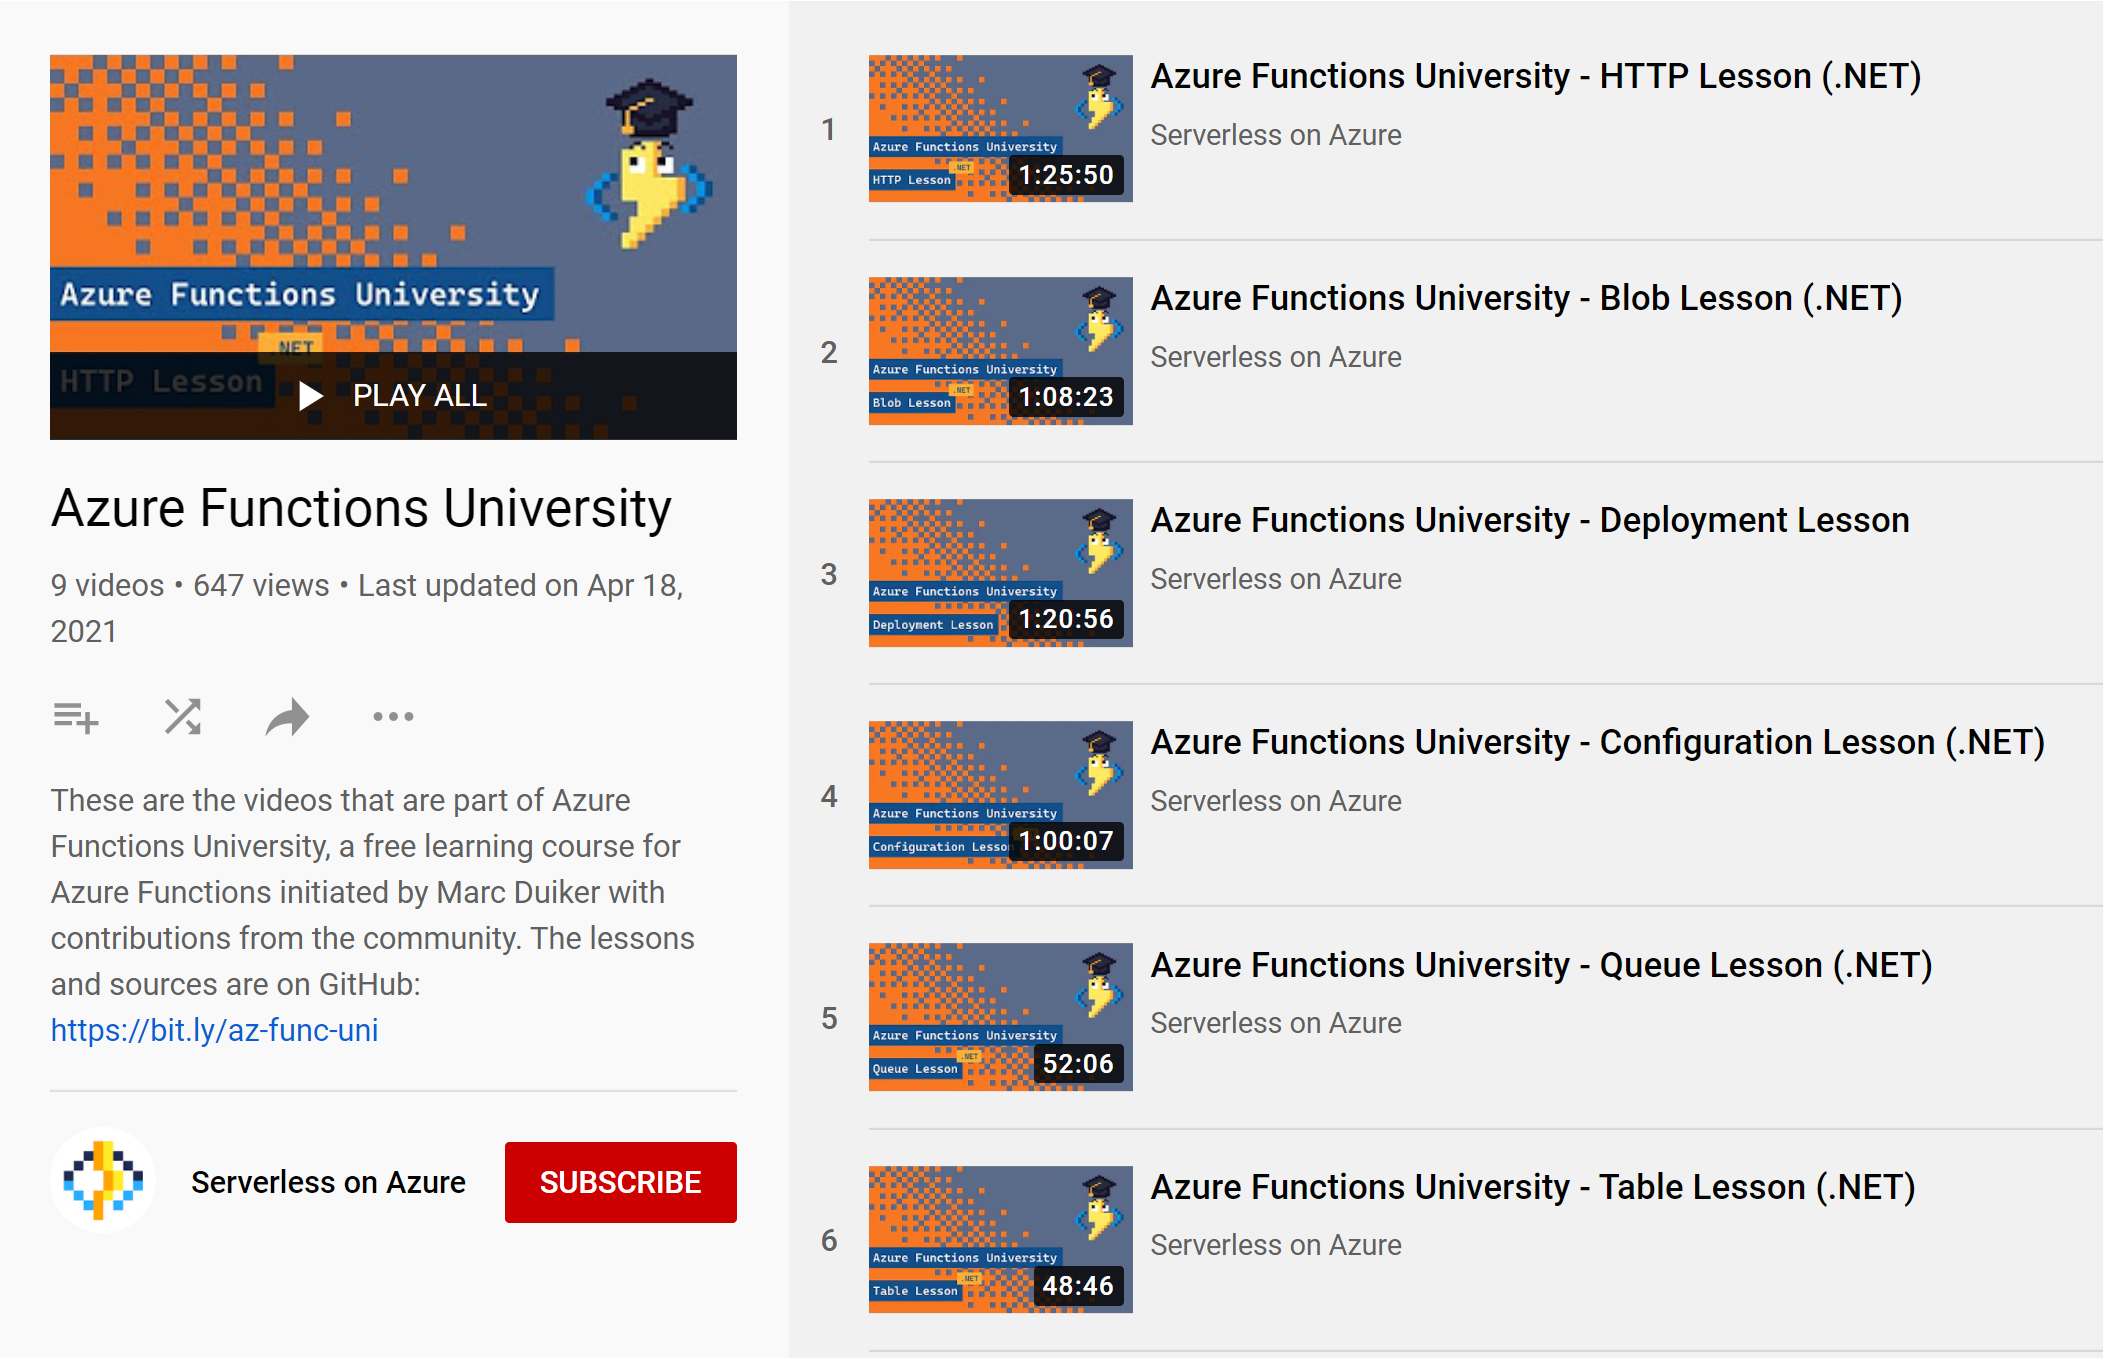The image size is (2103, 1358).
Task: Open the Configuration Lesson video thumbnail
Action: [1001, 795]
